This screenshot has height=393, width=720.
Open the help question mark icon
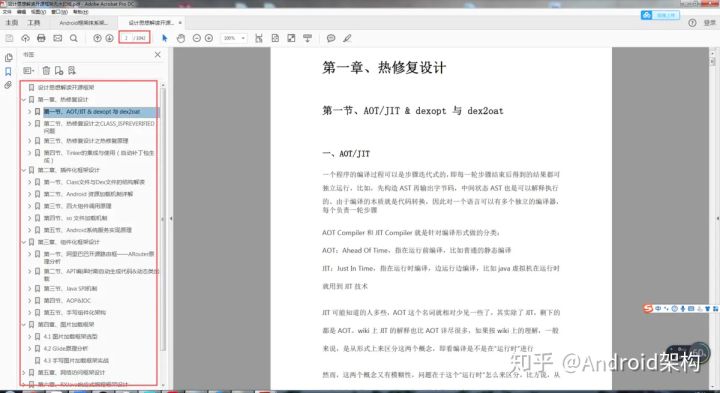pos(692,23)
